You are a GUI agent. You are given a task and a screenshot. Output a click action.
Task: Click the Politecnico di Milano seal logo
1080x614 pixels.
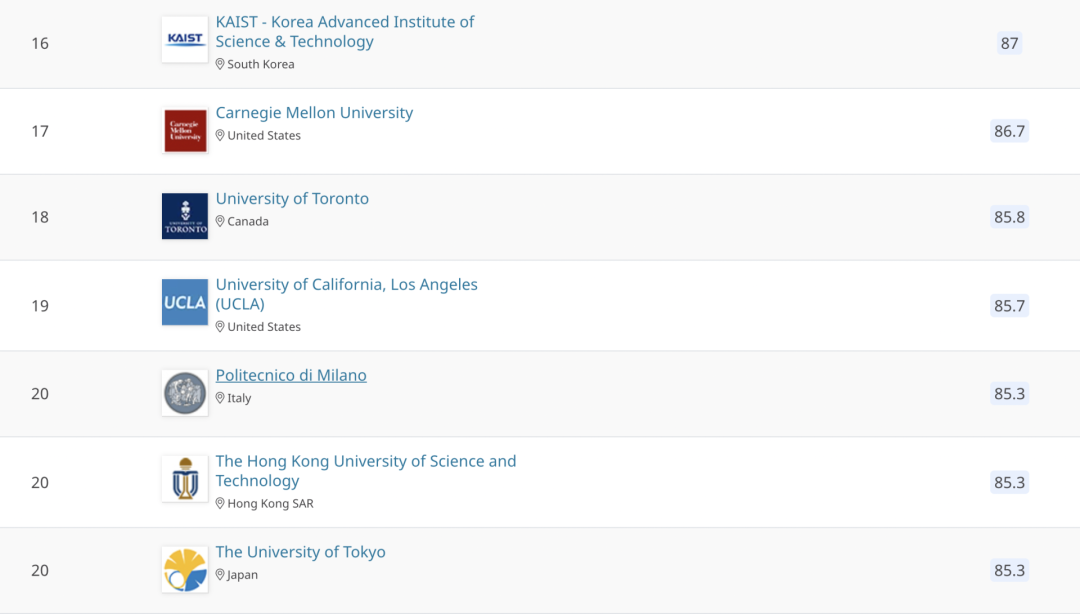185,393
